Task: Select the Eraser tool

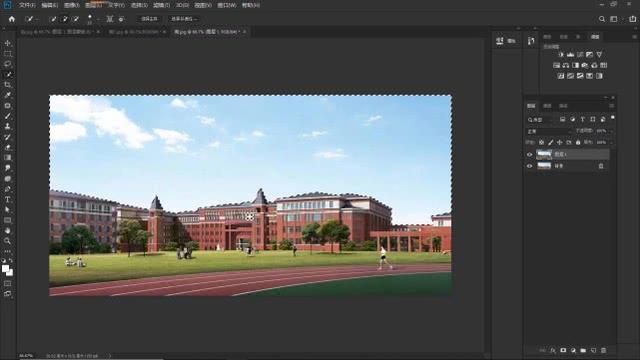Action: point(7,147)
